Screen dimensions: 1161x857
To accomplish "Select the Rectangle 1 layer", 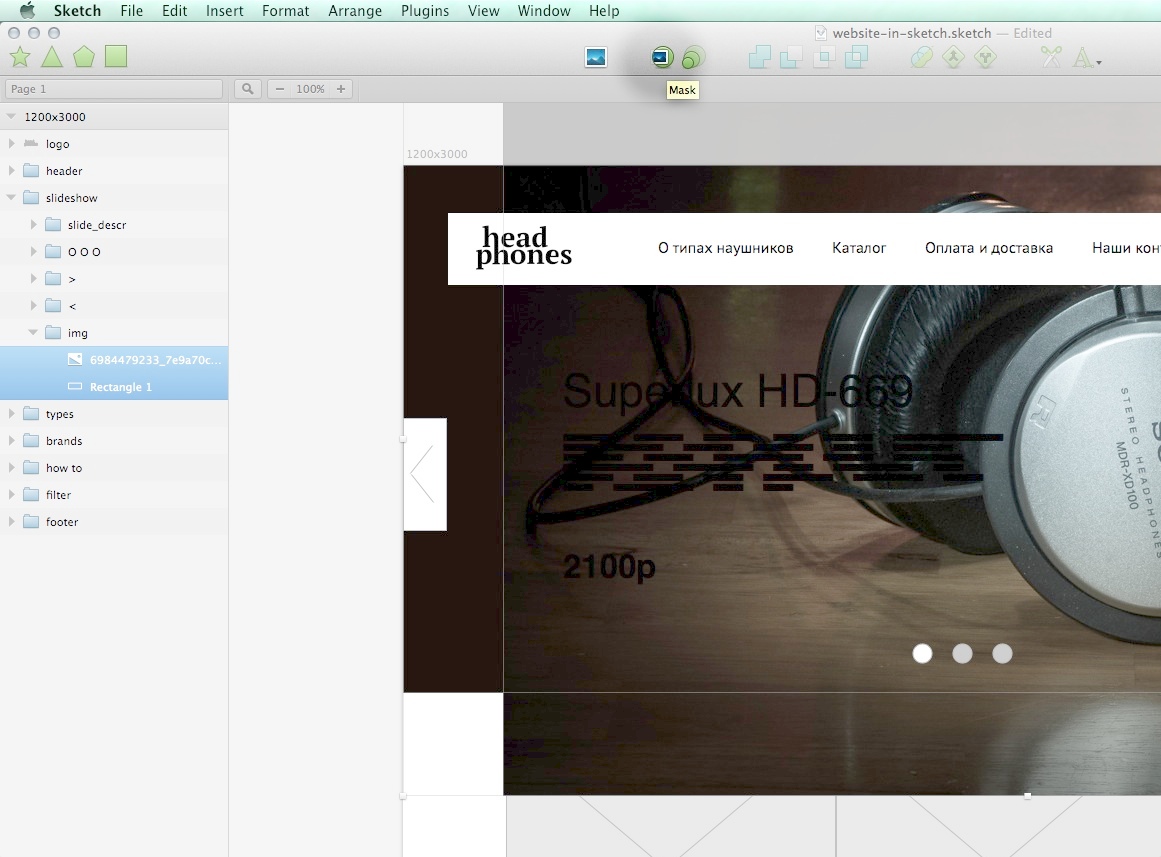I will pyautogui.click(x=114, y=387).
